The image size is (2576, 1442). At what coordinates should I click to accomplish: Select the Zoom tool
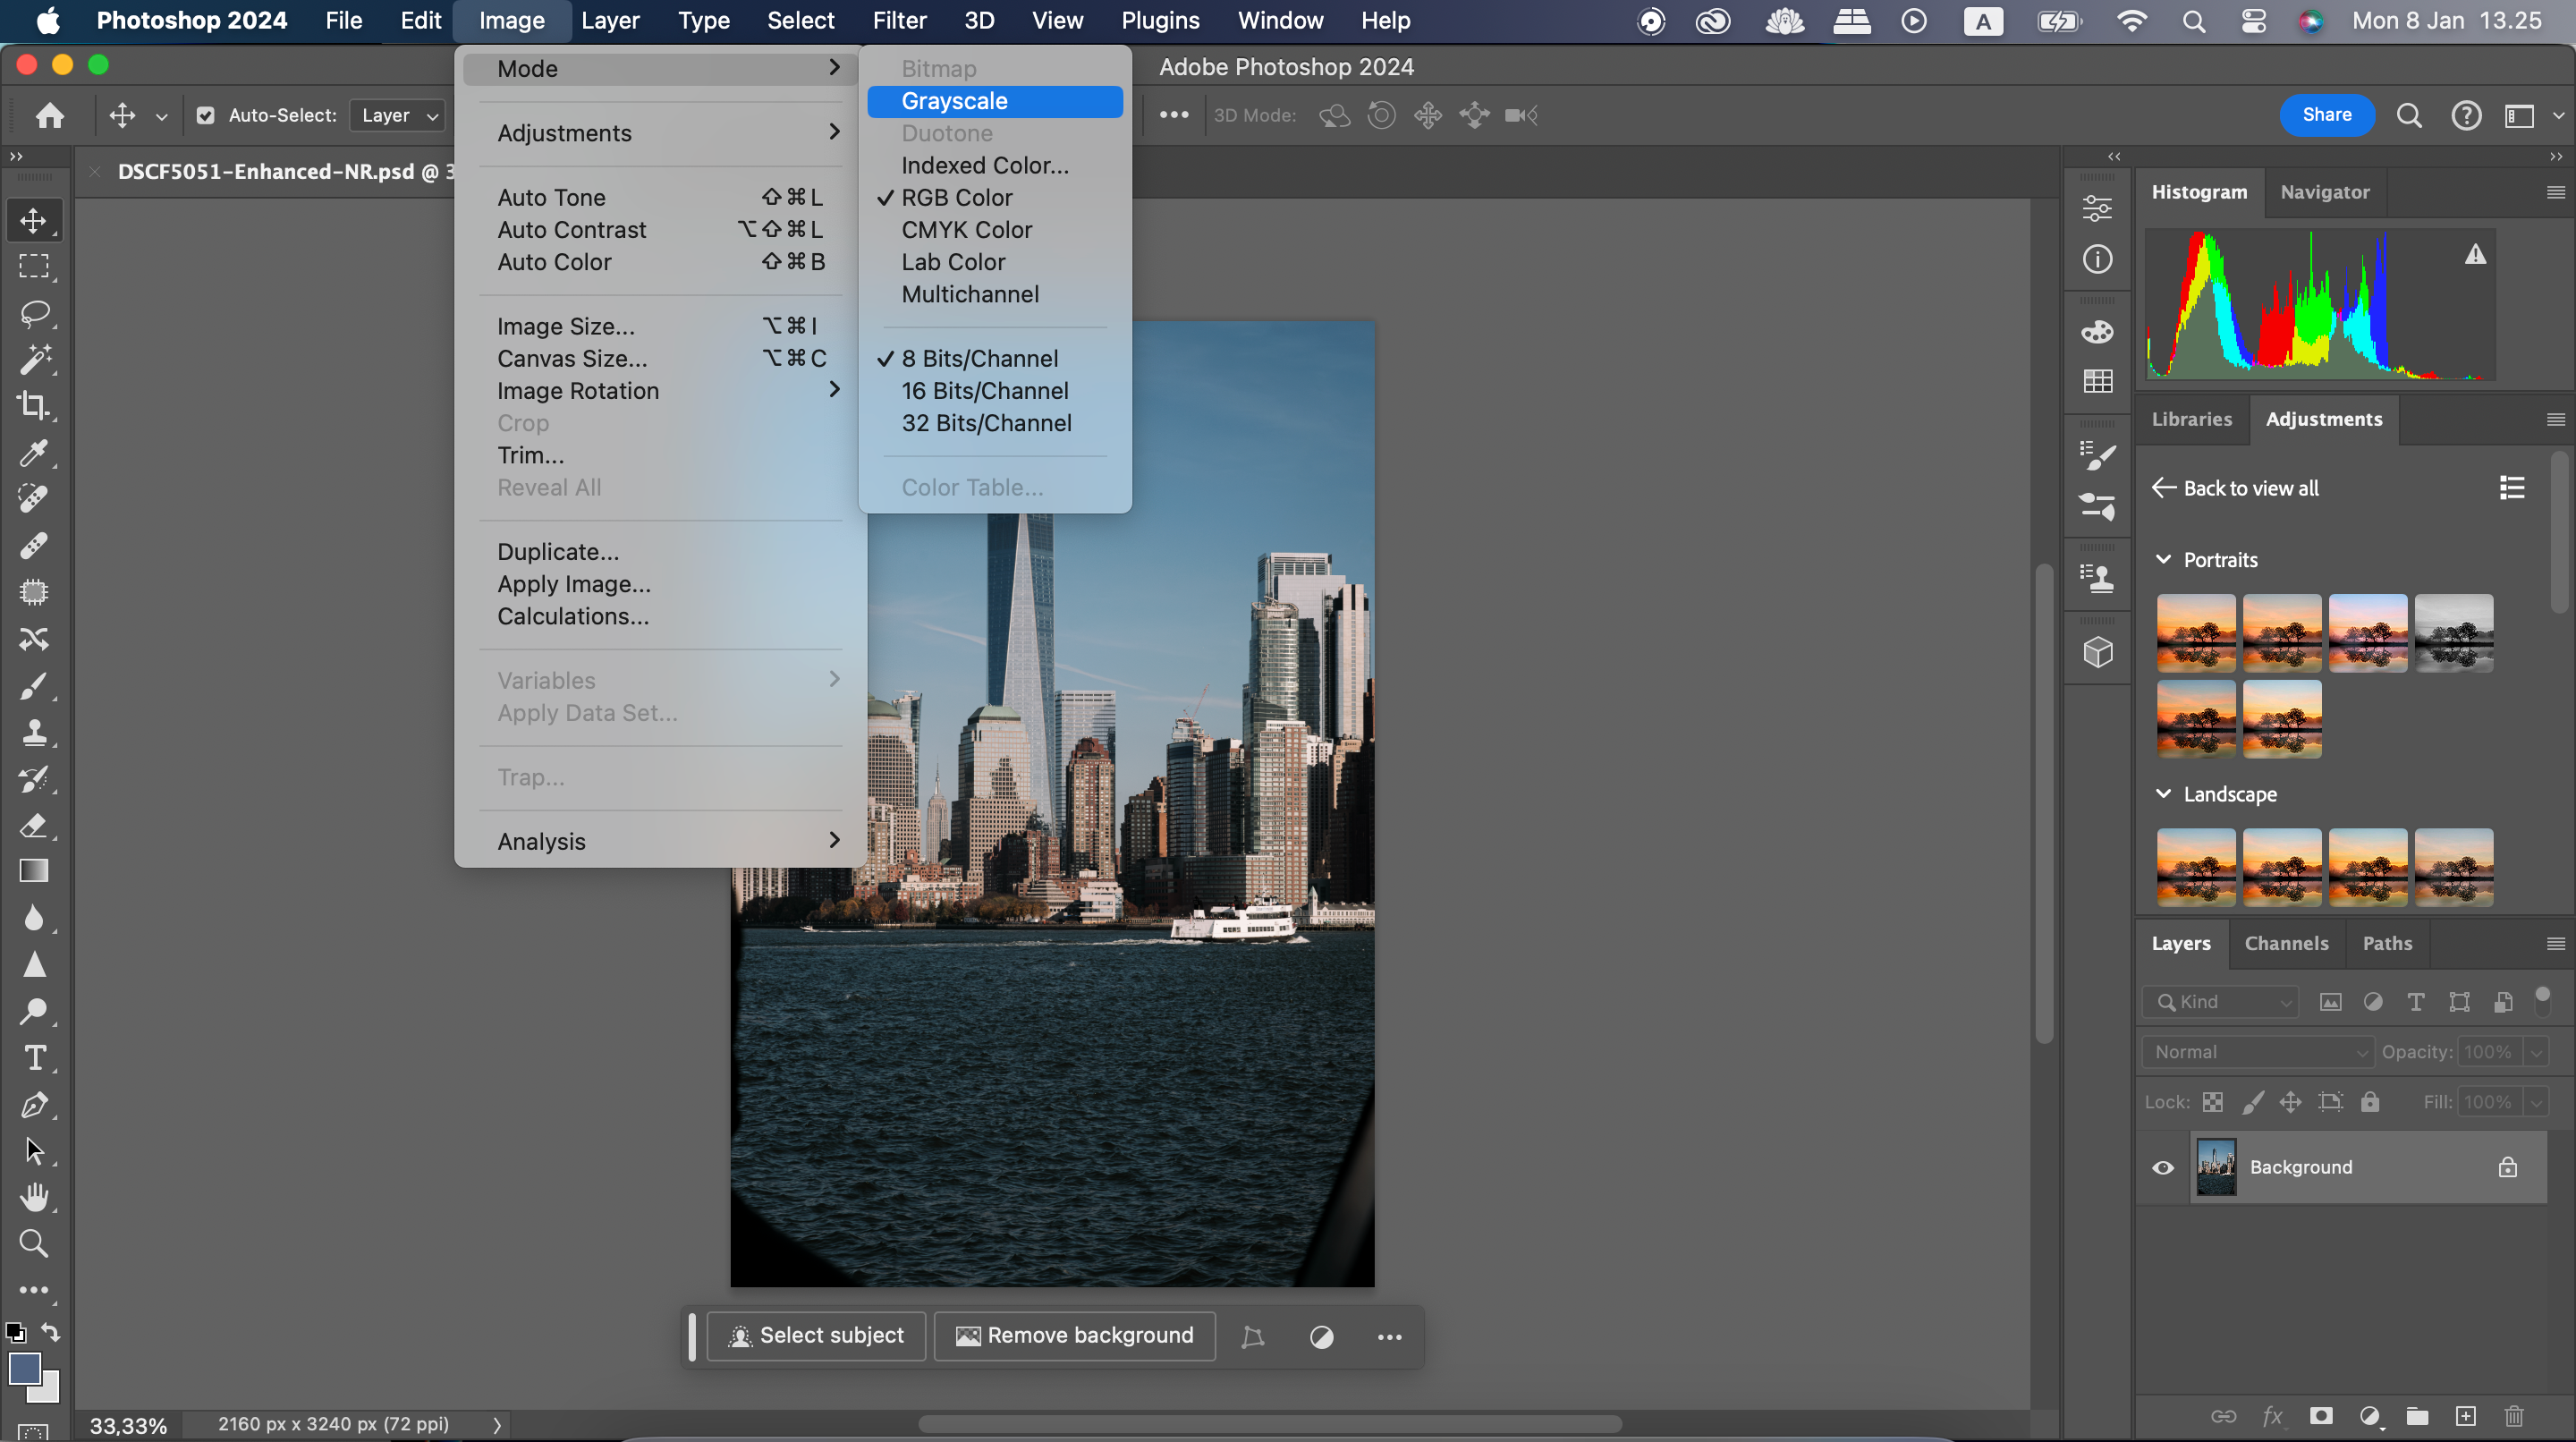35,1243
